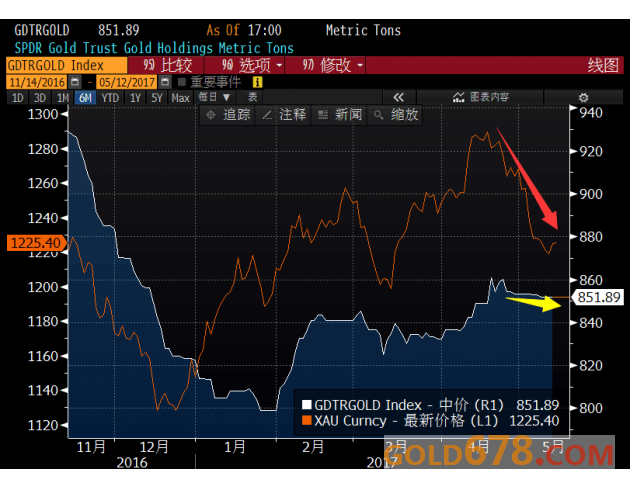The width and height of the screenshot is (630, 490).
Task: Open the 96 选项 dropdown menu
Action: (x=245, y=65)
